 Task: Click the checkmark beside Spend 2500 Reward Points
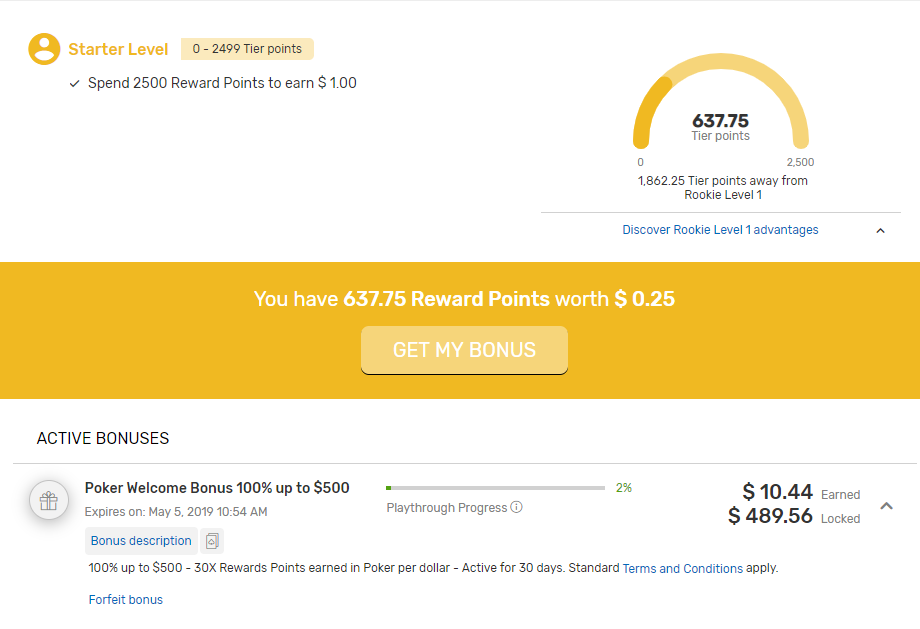pos(75,84)
